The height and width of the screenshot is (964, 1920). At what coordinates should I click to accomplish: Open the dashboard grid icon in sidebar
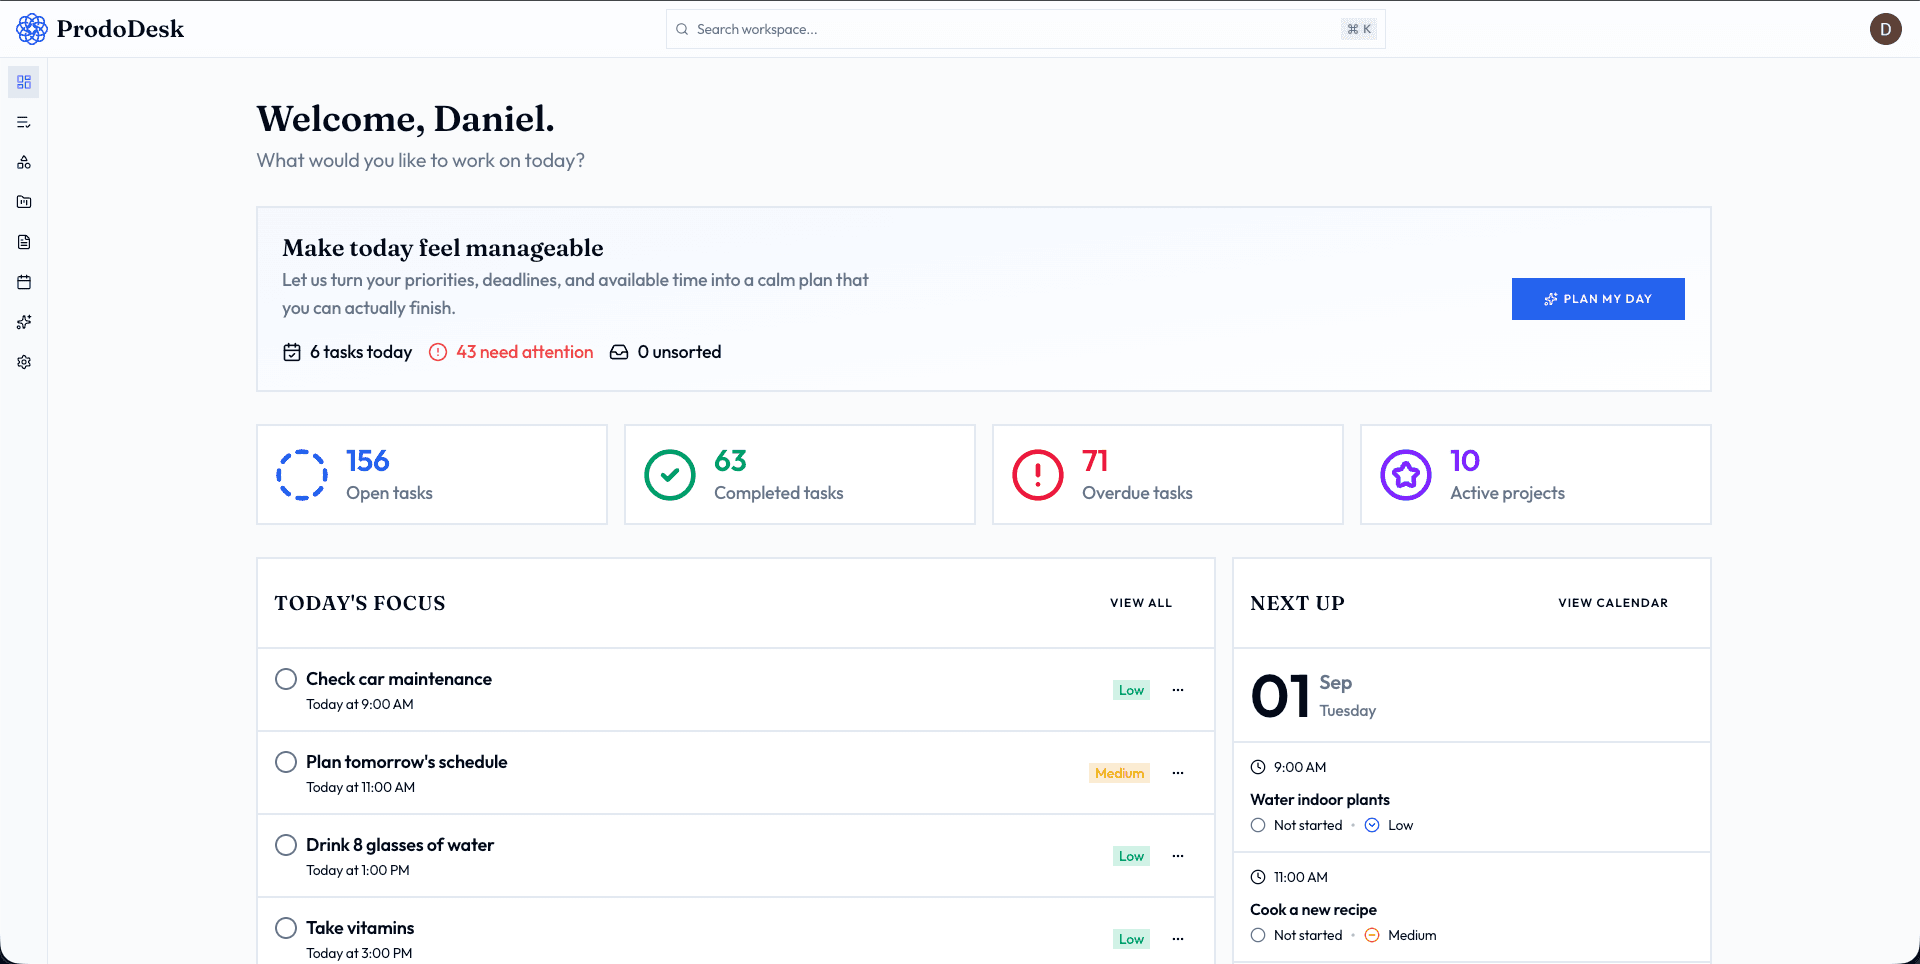(24, 82)
